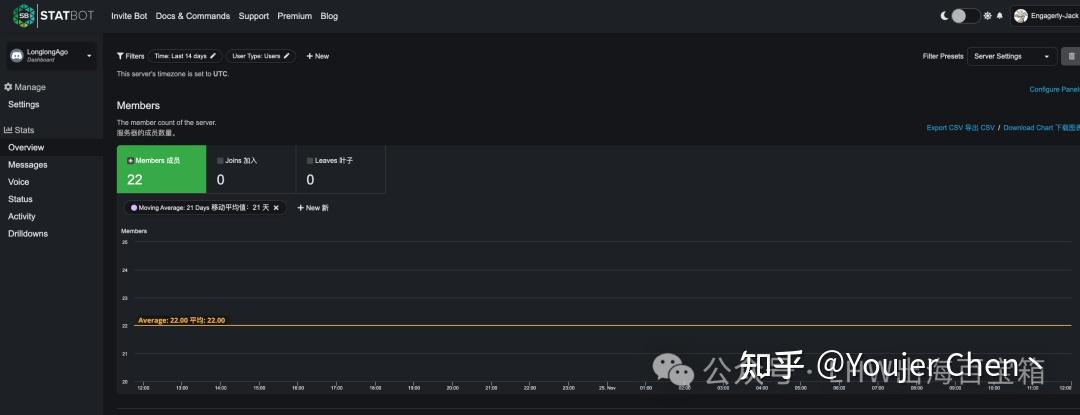This screenshot has width=1080, height=415.
Task: Add a new filter with + New
Action: (x=317, y=56)
